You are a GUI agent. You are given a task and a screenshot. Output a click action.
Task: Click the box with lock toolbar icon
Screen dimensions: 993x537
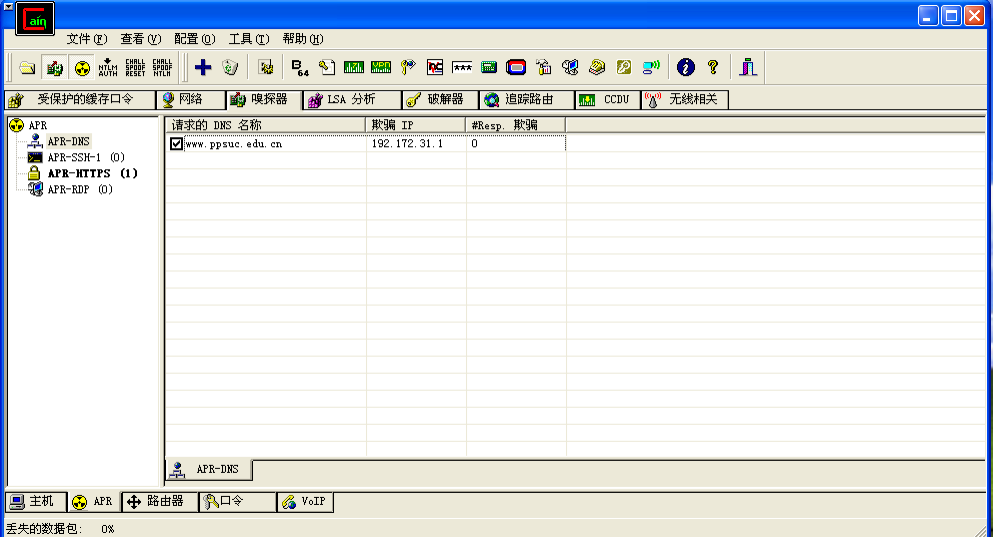click(x=543, y=67)
